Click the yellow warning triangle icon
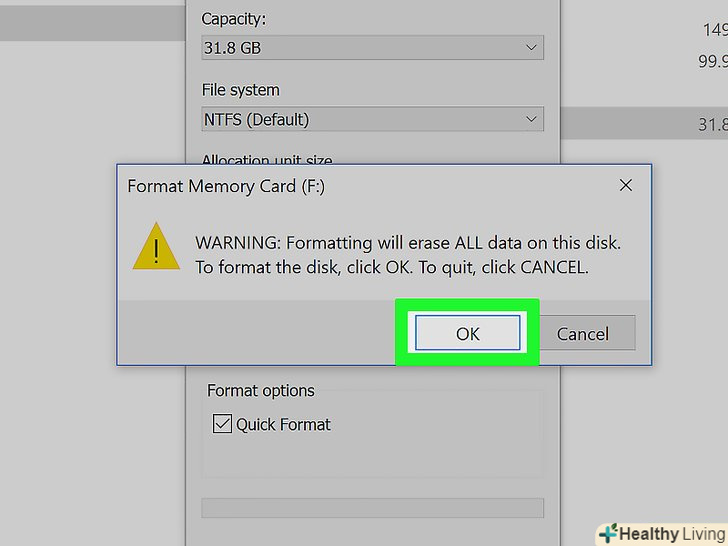 pos(156,247)
